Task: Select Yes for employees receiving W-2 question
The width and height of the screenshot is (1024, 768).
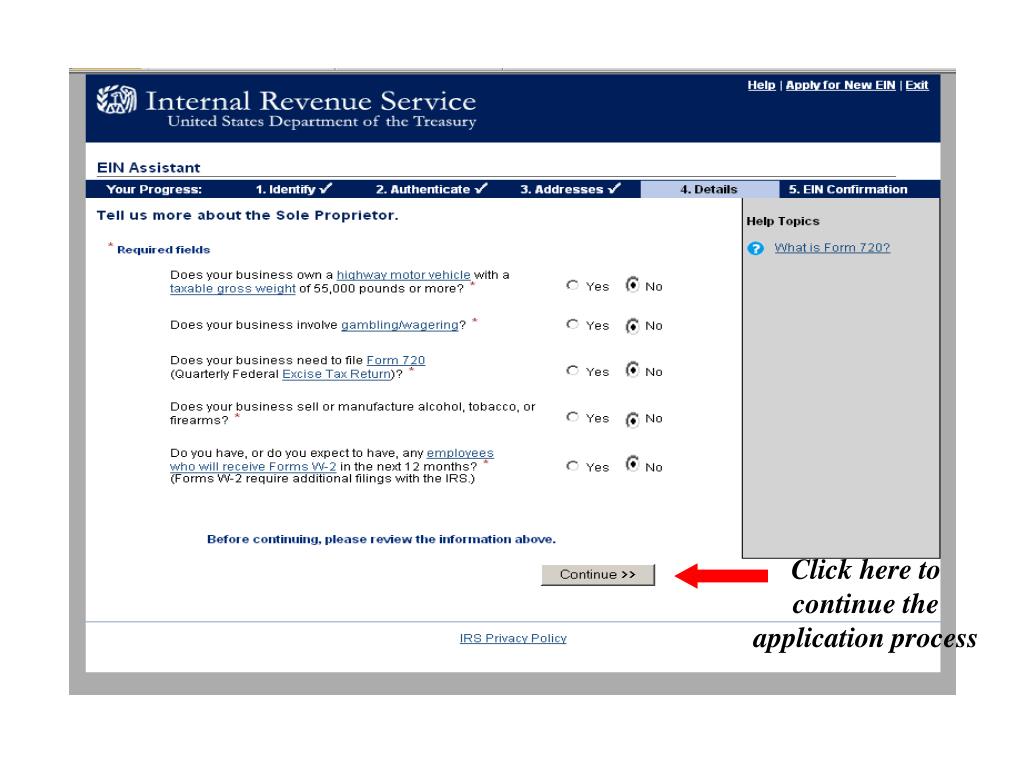Action: (572, 466)
